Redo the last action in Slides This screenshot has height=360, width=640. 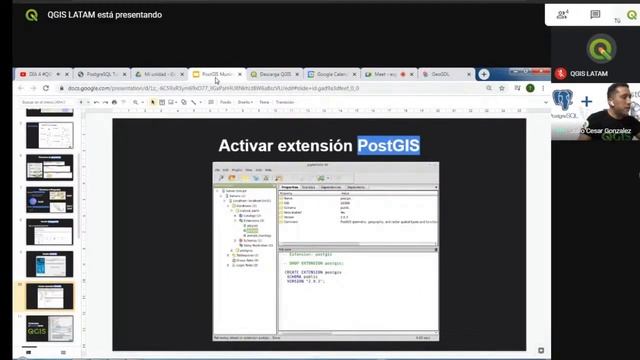pos(105,102)
